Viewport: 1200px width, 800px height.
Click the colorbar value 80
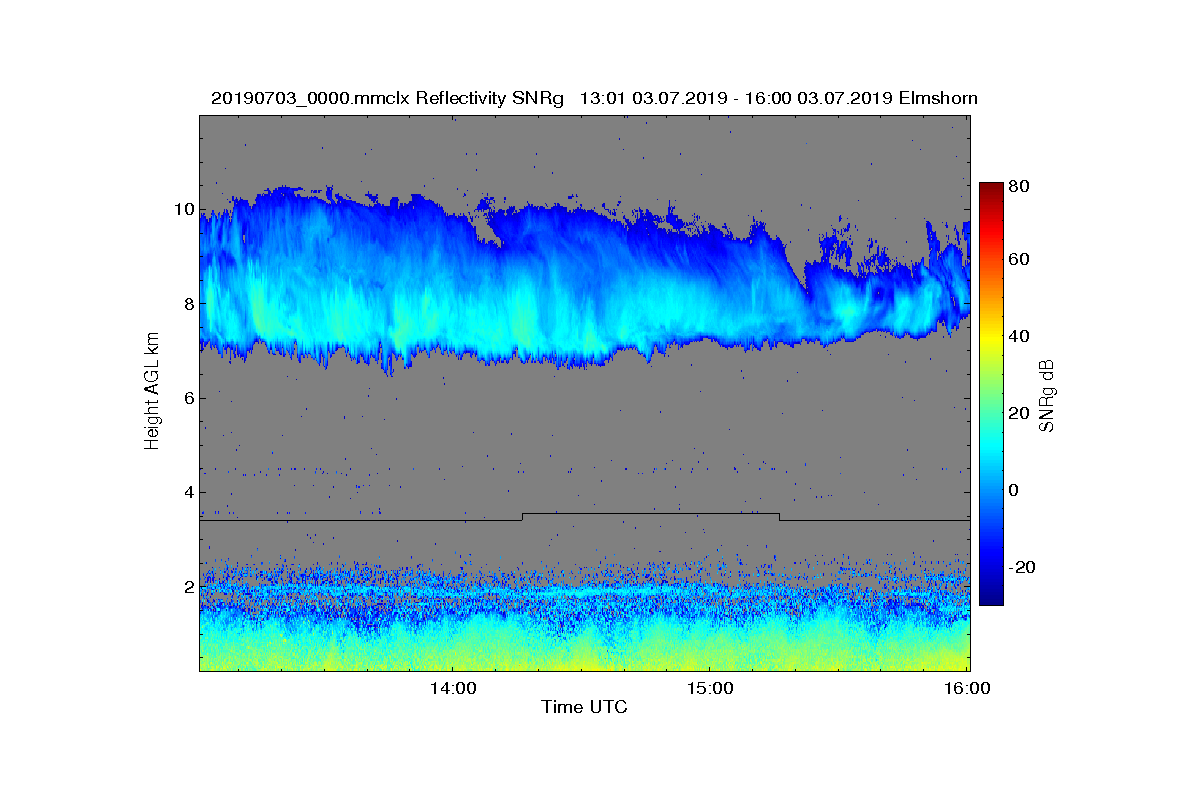click(x=1019, y=185)
